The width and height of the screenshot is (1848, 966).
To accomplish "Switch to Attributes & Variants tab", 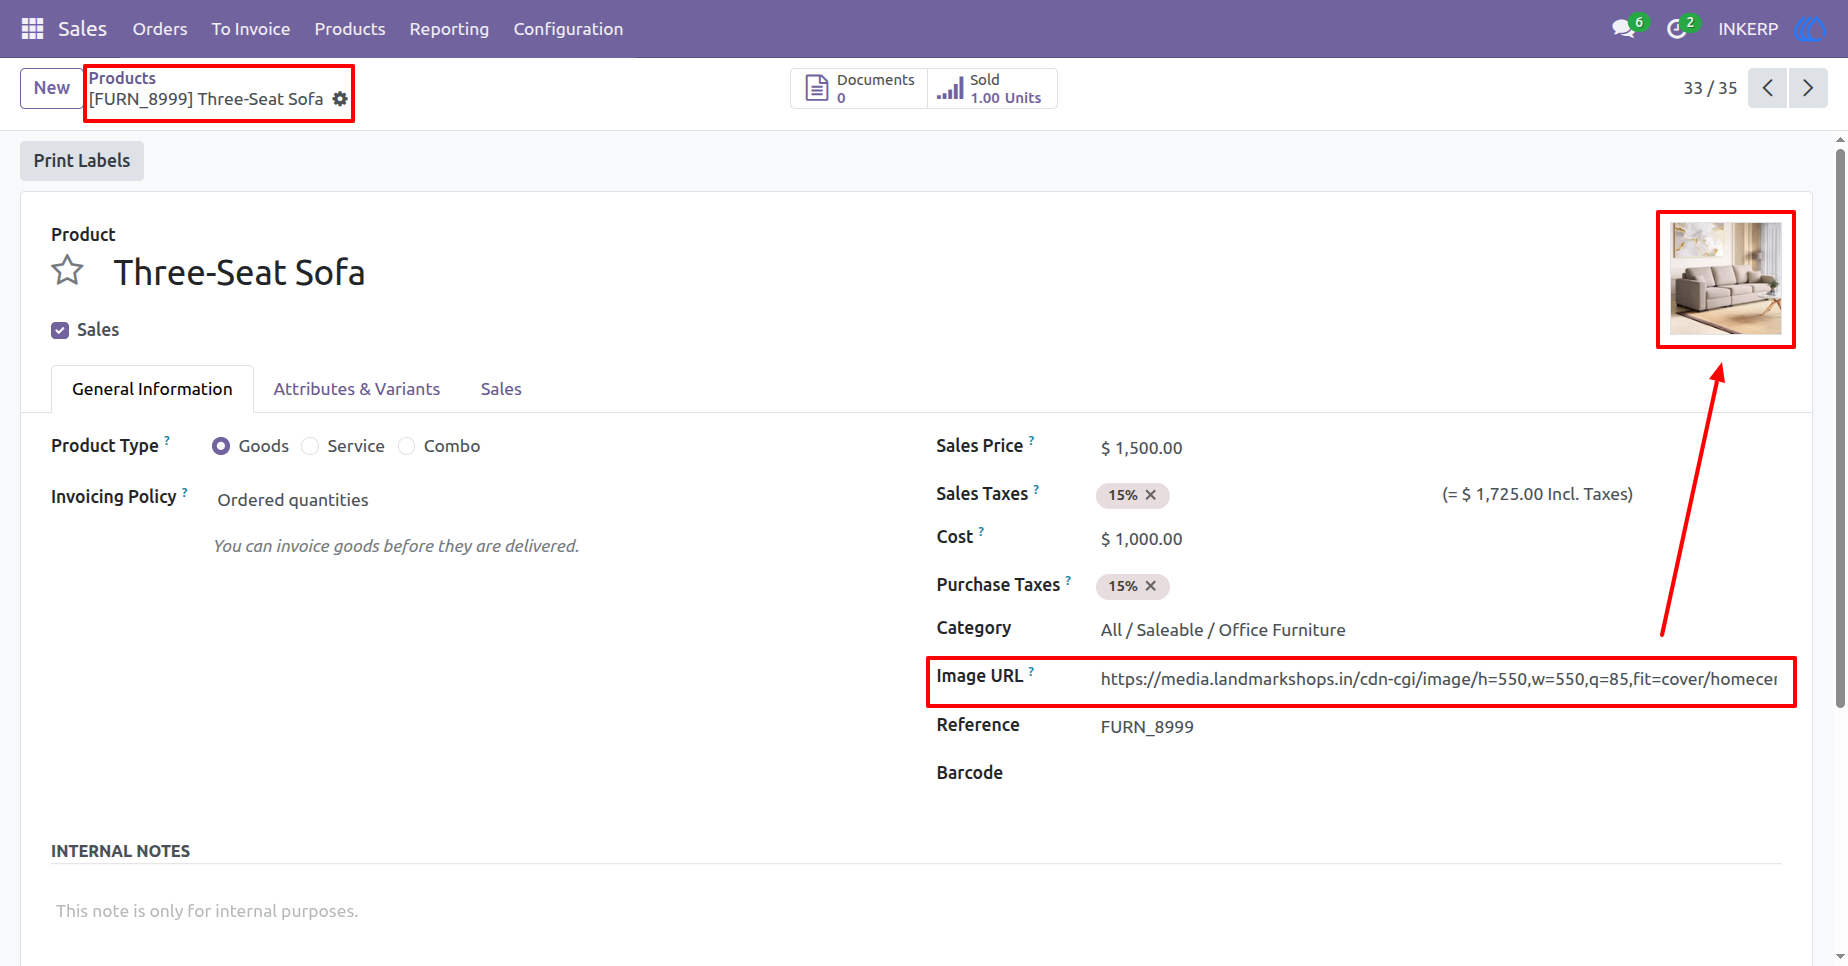I will (x=357, y=389).
